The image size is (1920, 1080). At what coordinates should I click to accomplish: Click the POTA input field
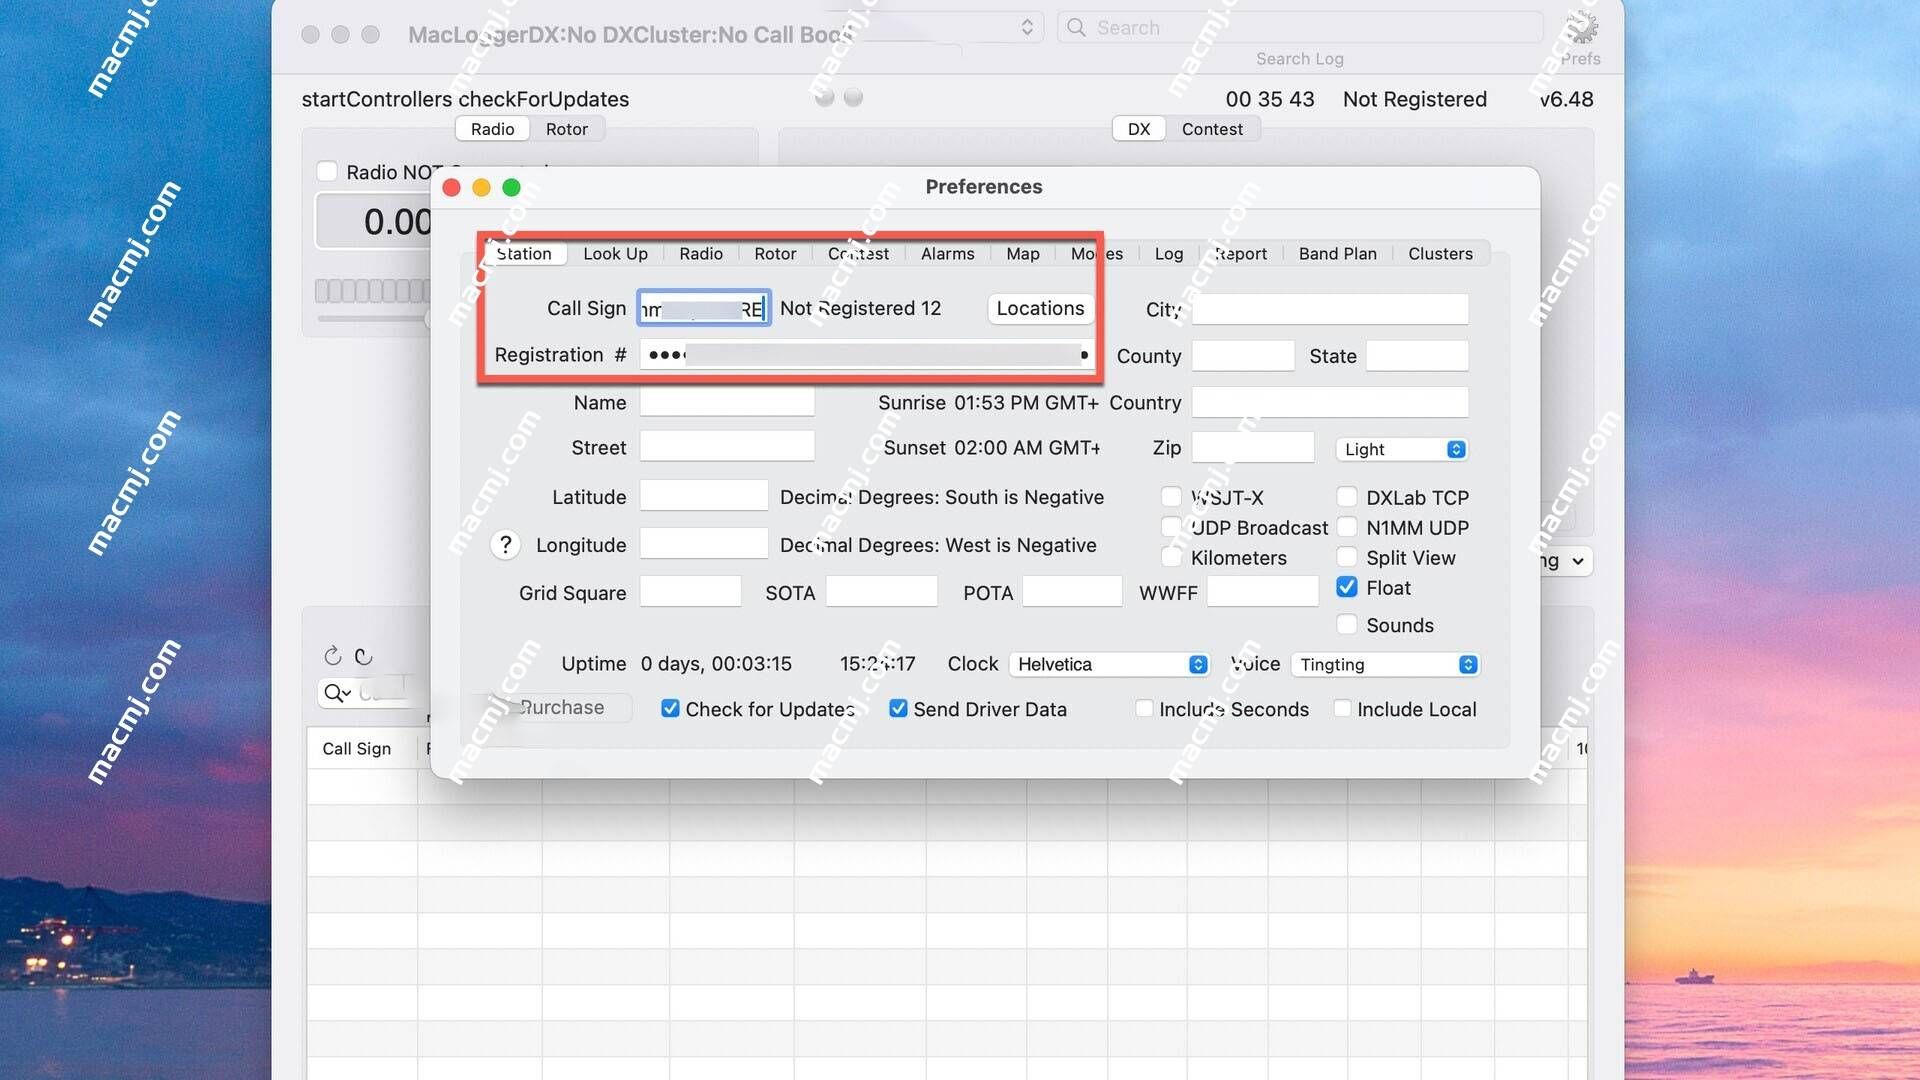[1072, 592]
